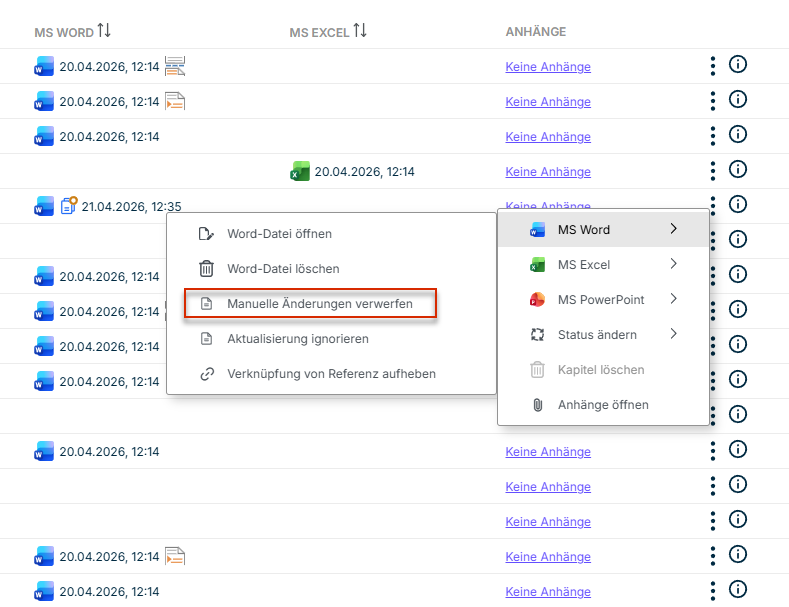This screenshot has height=607, width=789.
Task: Click the layout icon after the first row's date
Action: (x=175, y=66)
